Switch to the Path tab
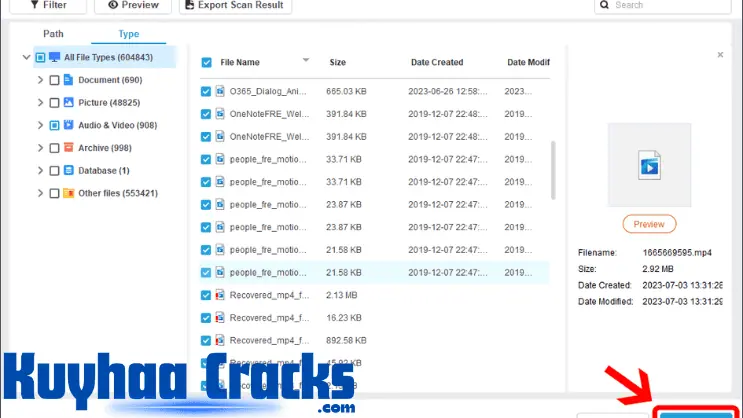Image resolution: width=743 pixels, height=418 pixels. (x=53, y=33)
